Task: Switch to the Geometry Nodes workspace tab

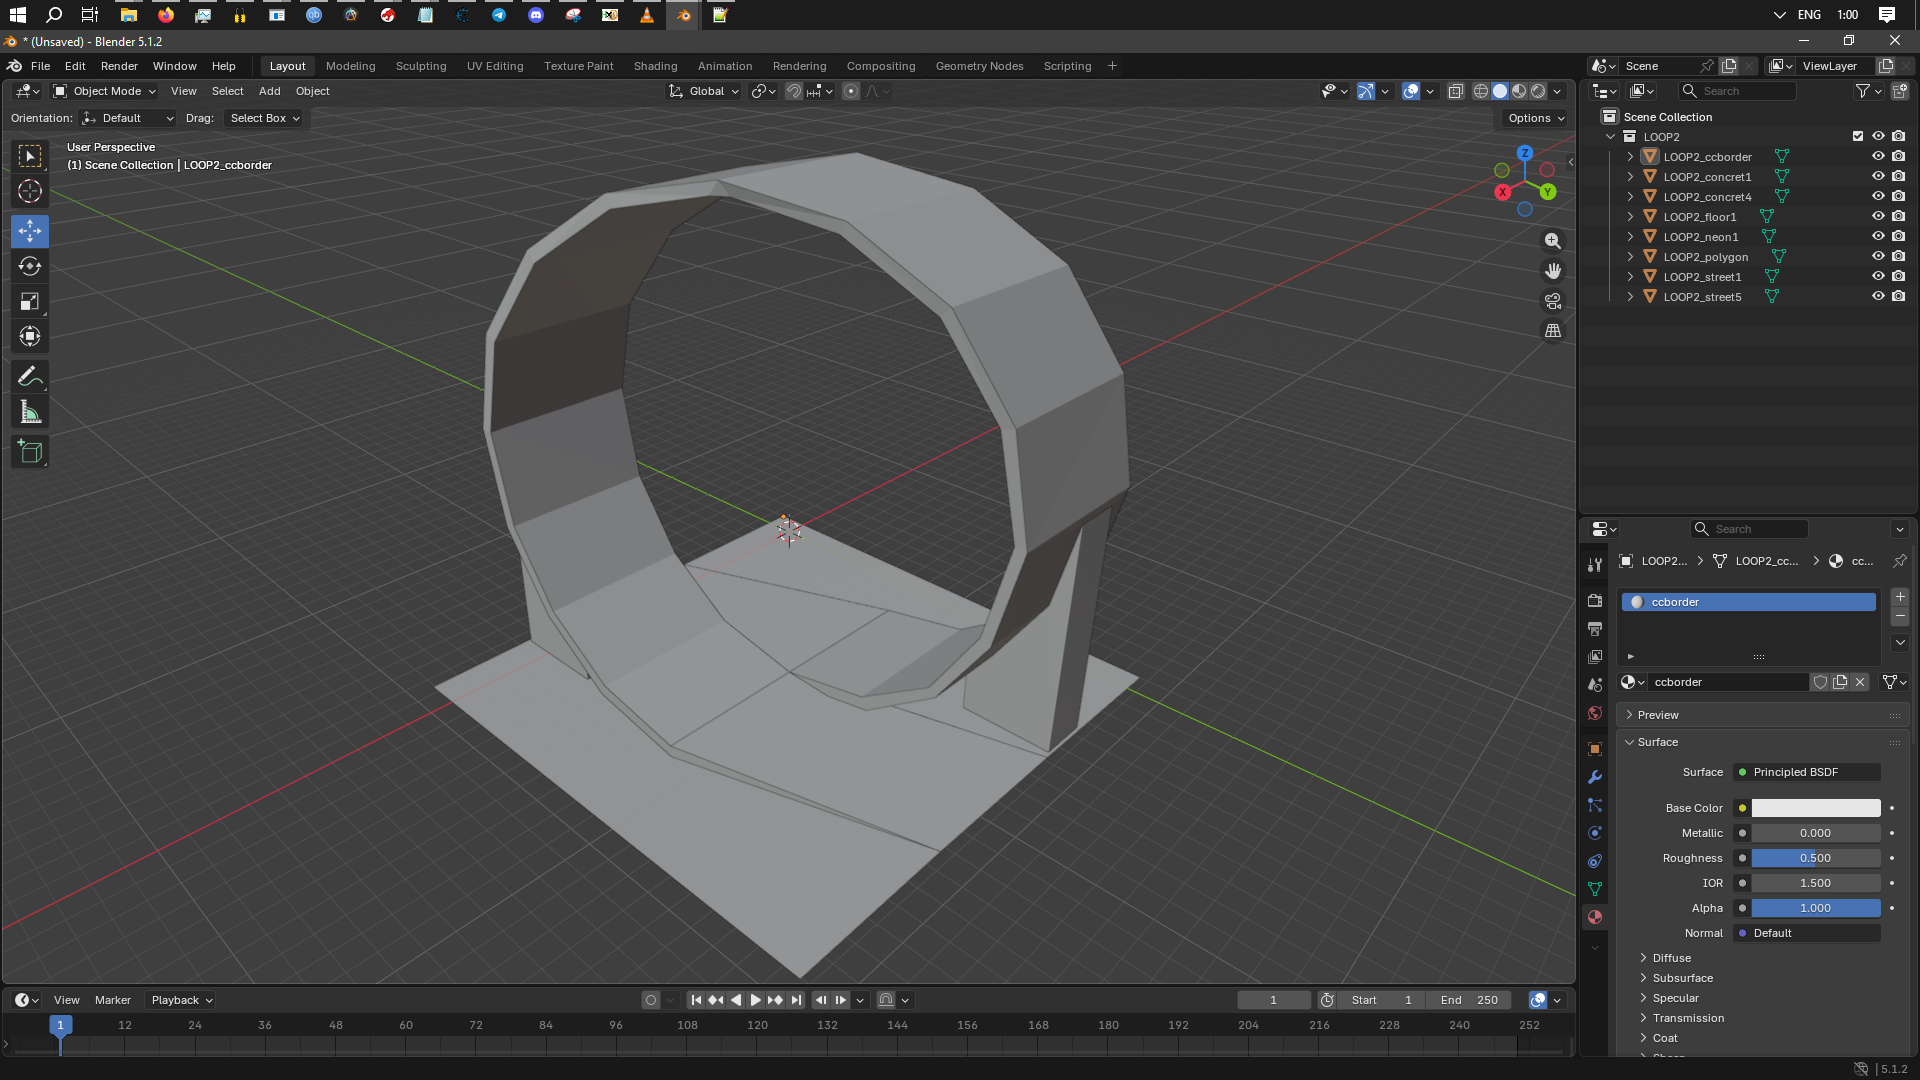Action: click(x=979, y=66)
